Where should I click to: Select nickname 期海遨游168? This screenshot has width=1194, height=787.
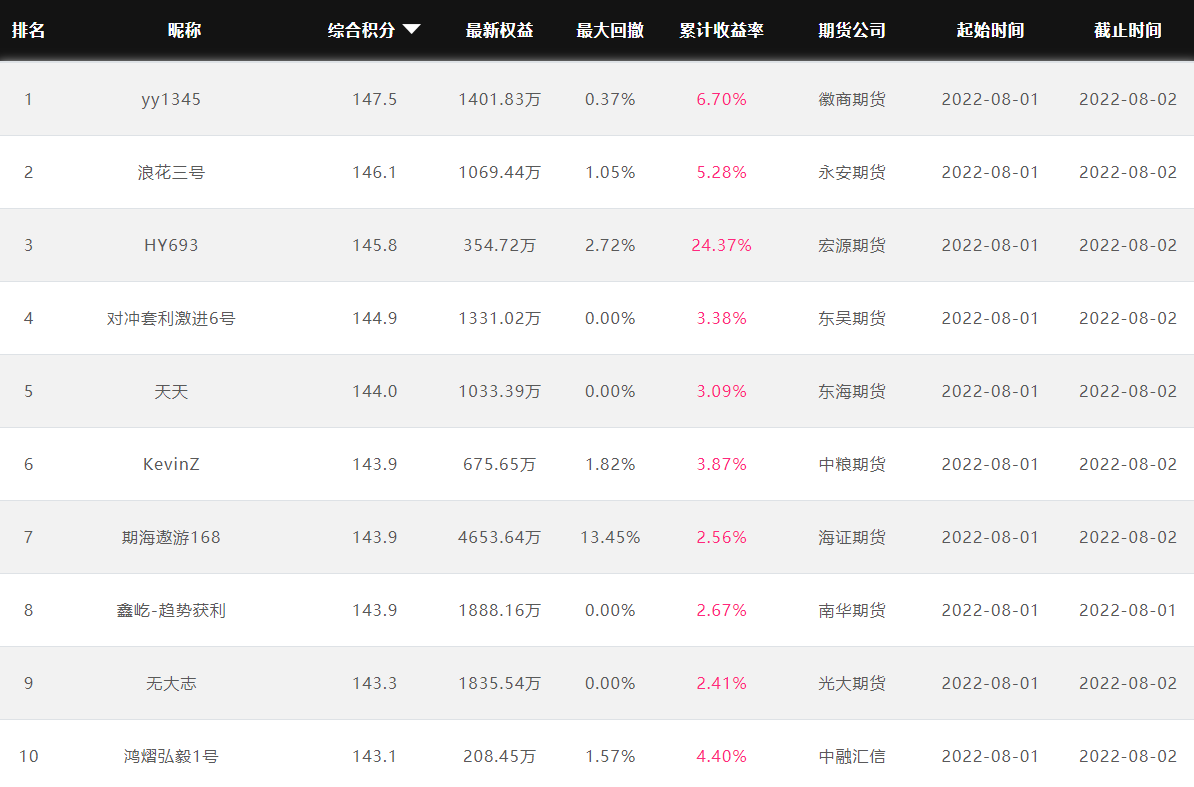click(171, 537)
